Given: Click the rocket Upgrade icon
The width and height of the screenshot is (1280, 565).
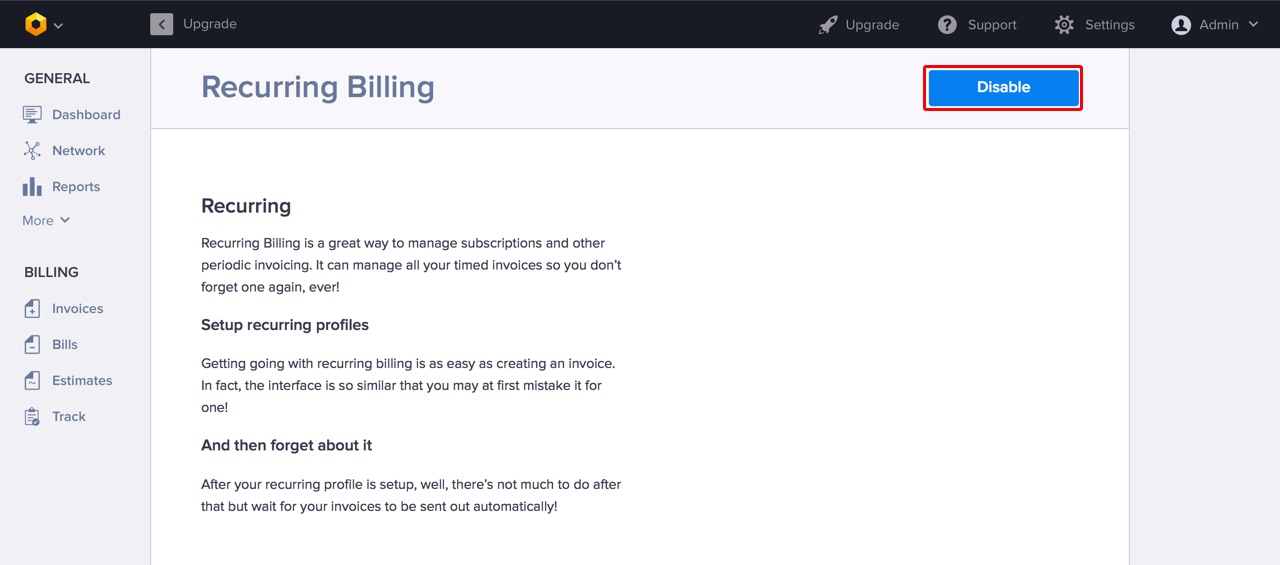Looking at the screenshot, I should coord(828,25).
